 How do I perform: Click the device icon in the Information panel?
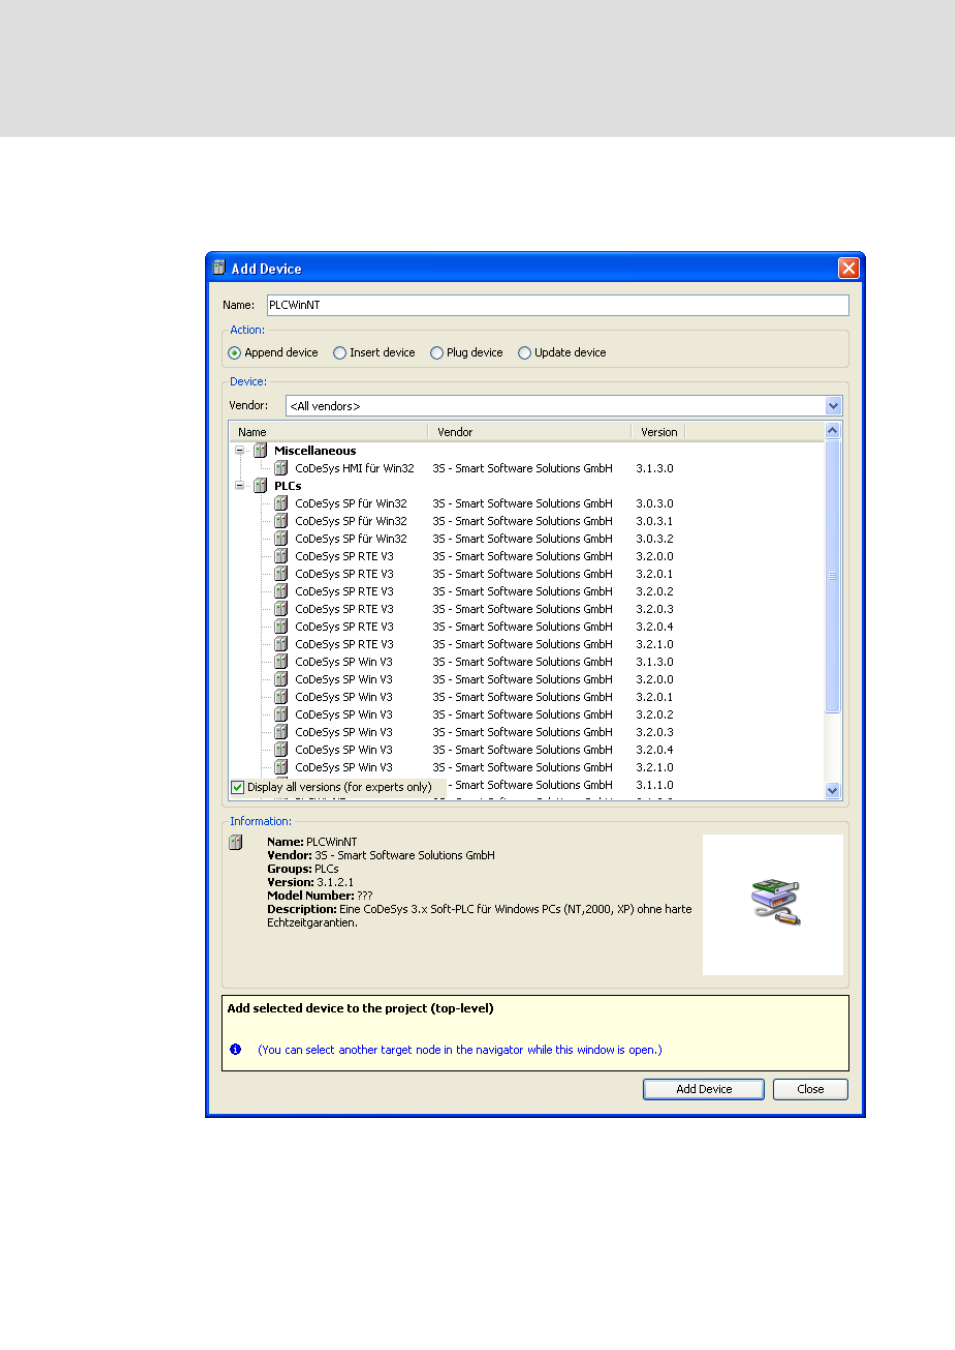pyautogui.click(x=236, y=842)
